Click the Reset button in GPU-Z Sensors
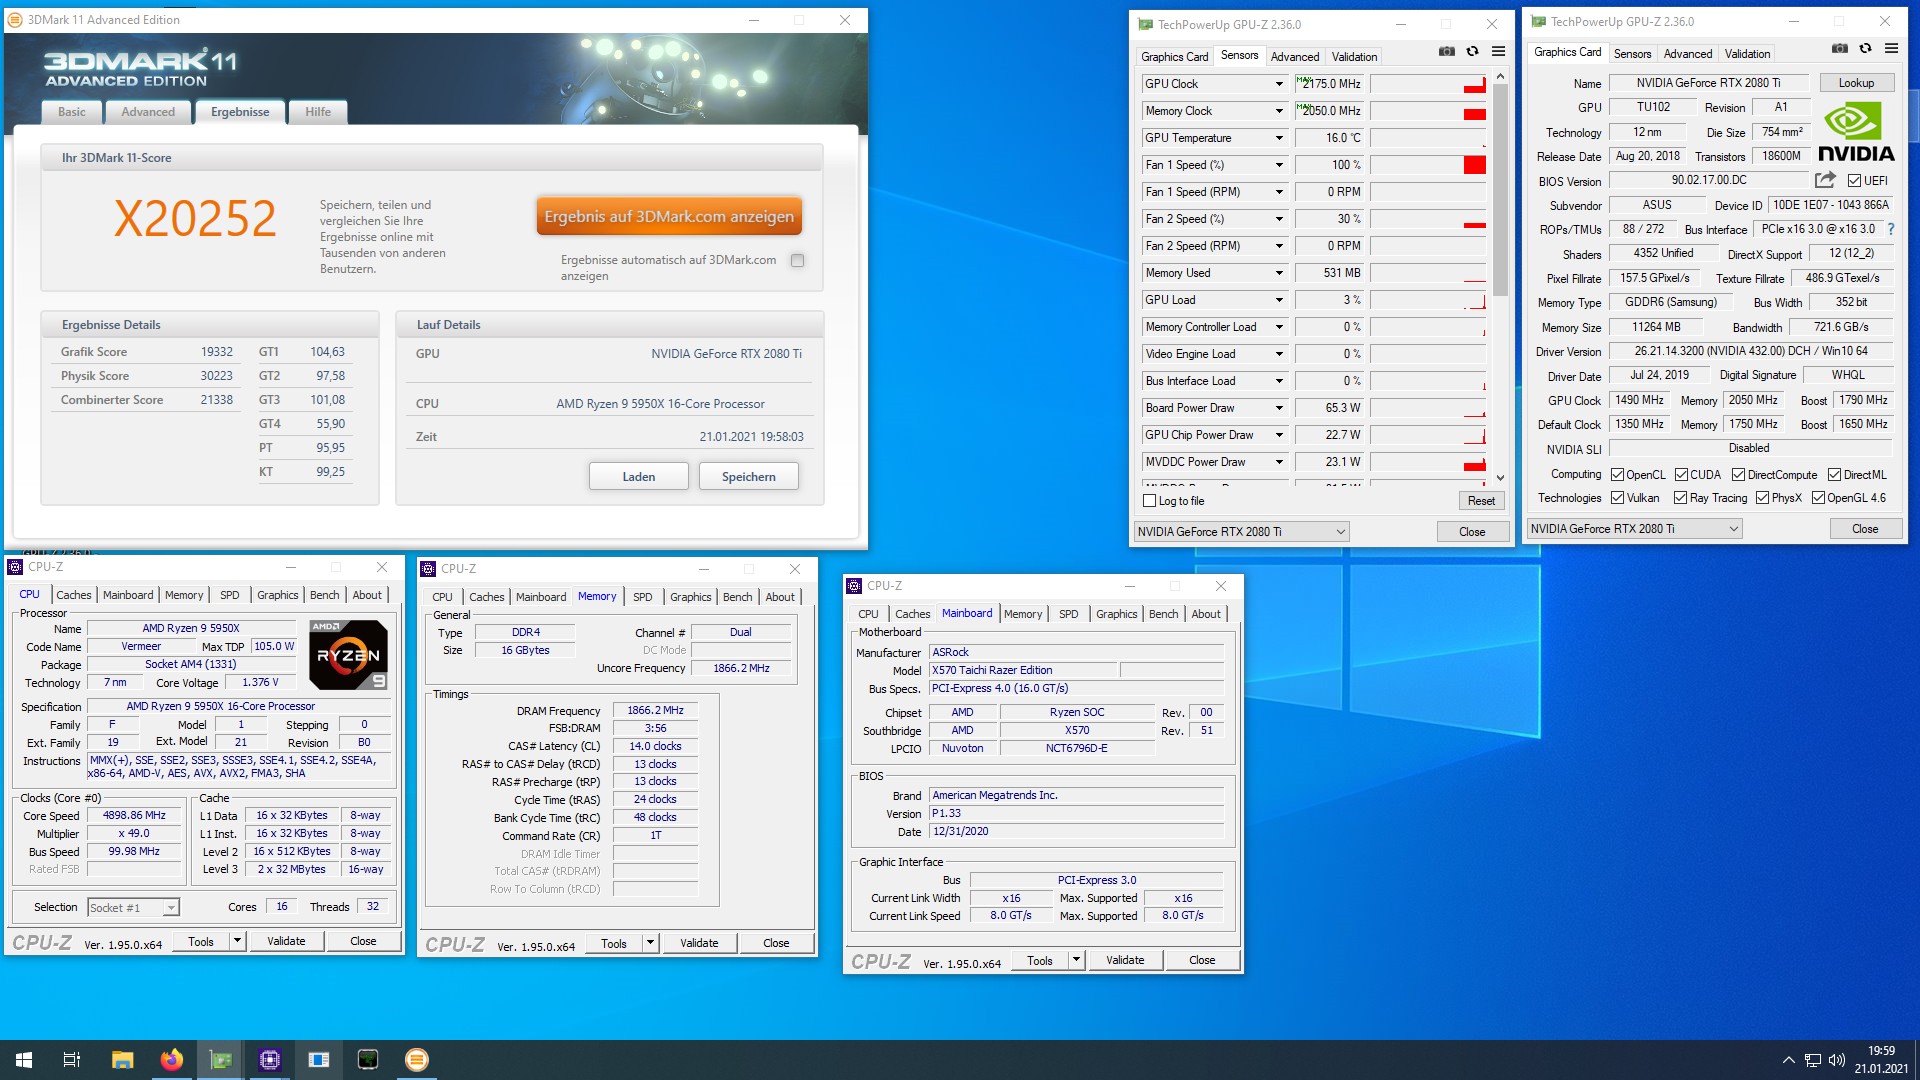This screenshot has width=1920, height=1080. click(1481, 501)
